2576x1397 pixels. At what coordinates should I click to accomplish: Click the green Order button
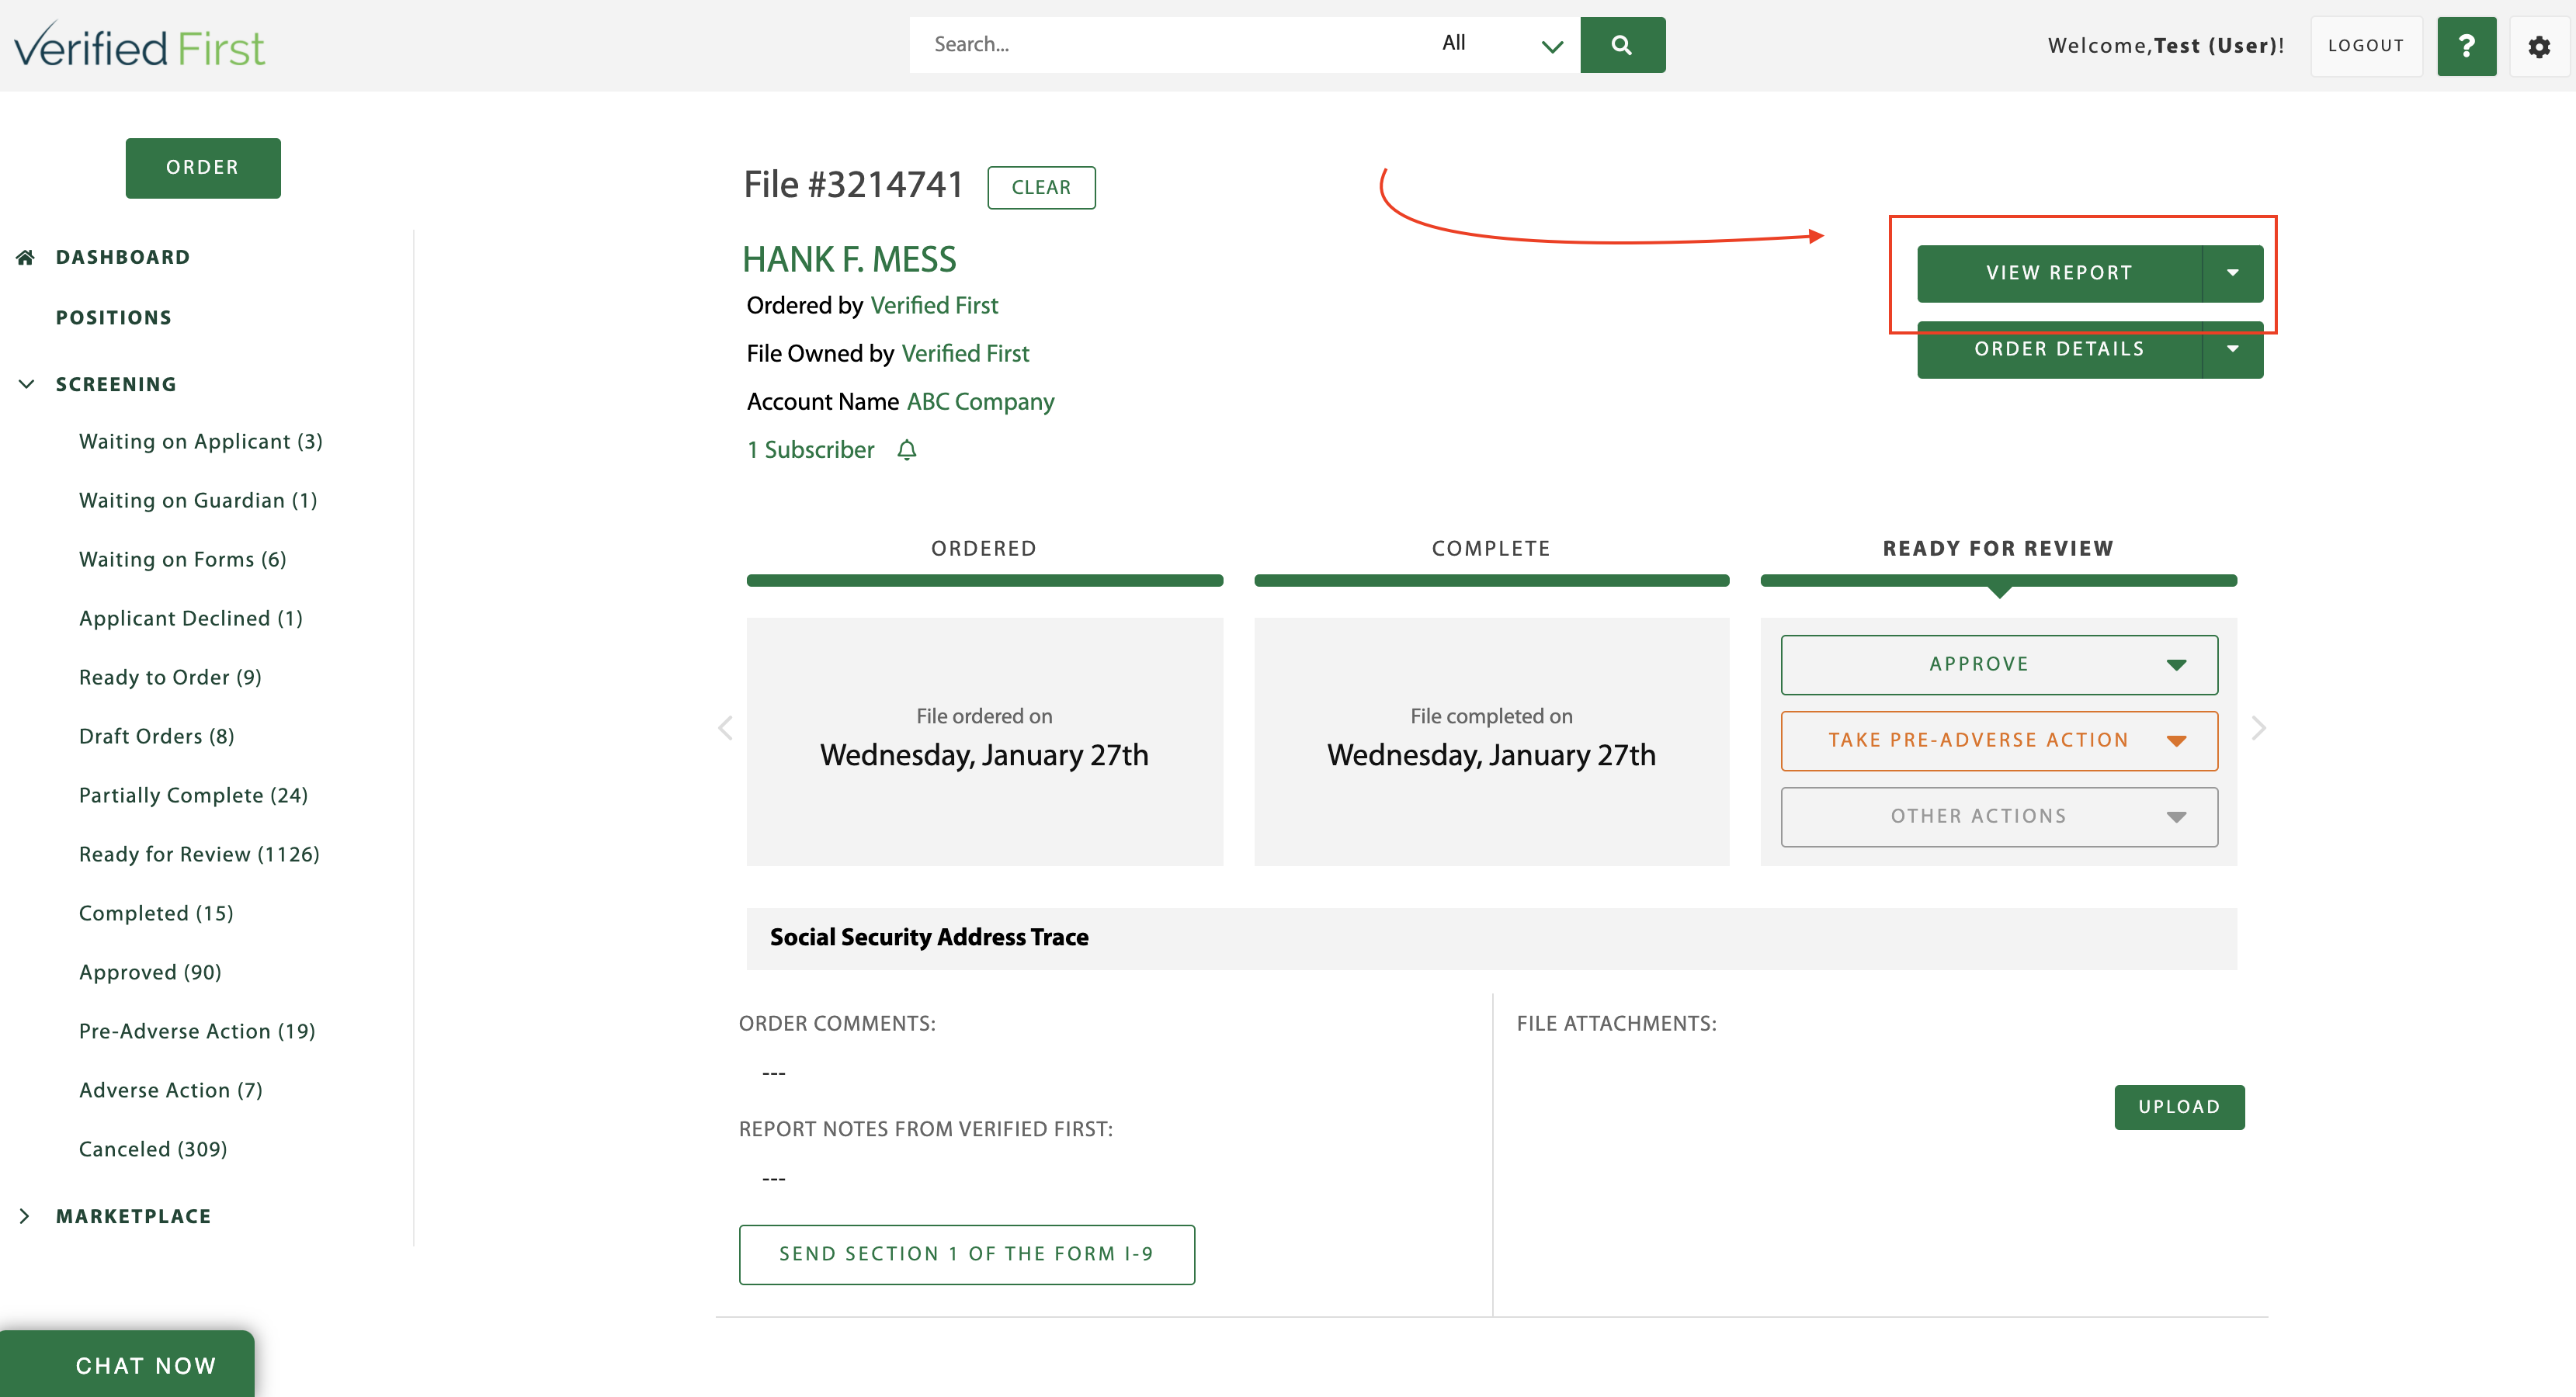pos(203,168)
